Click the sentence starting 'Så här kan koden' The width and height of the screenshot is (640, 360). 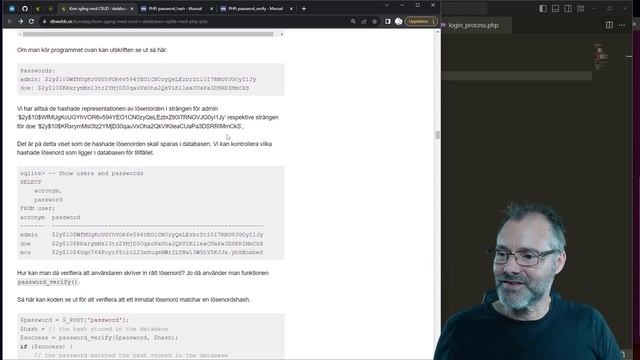133,300
